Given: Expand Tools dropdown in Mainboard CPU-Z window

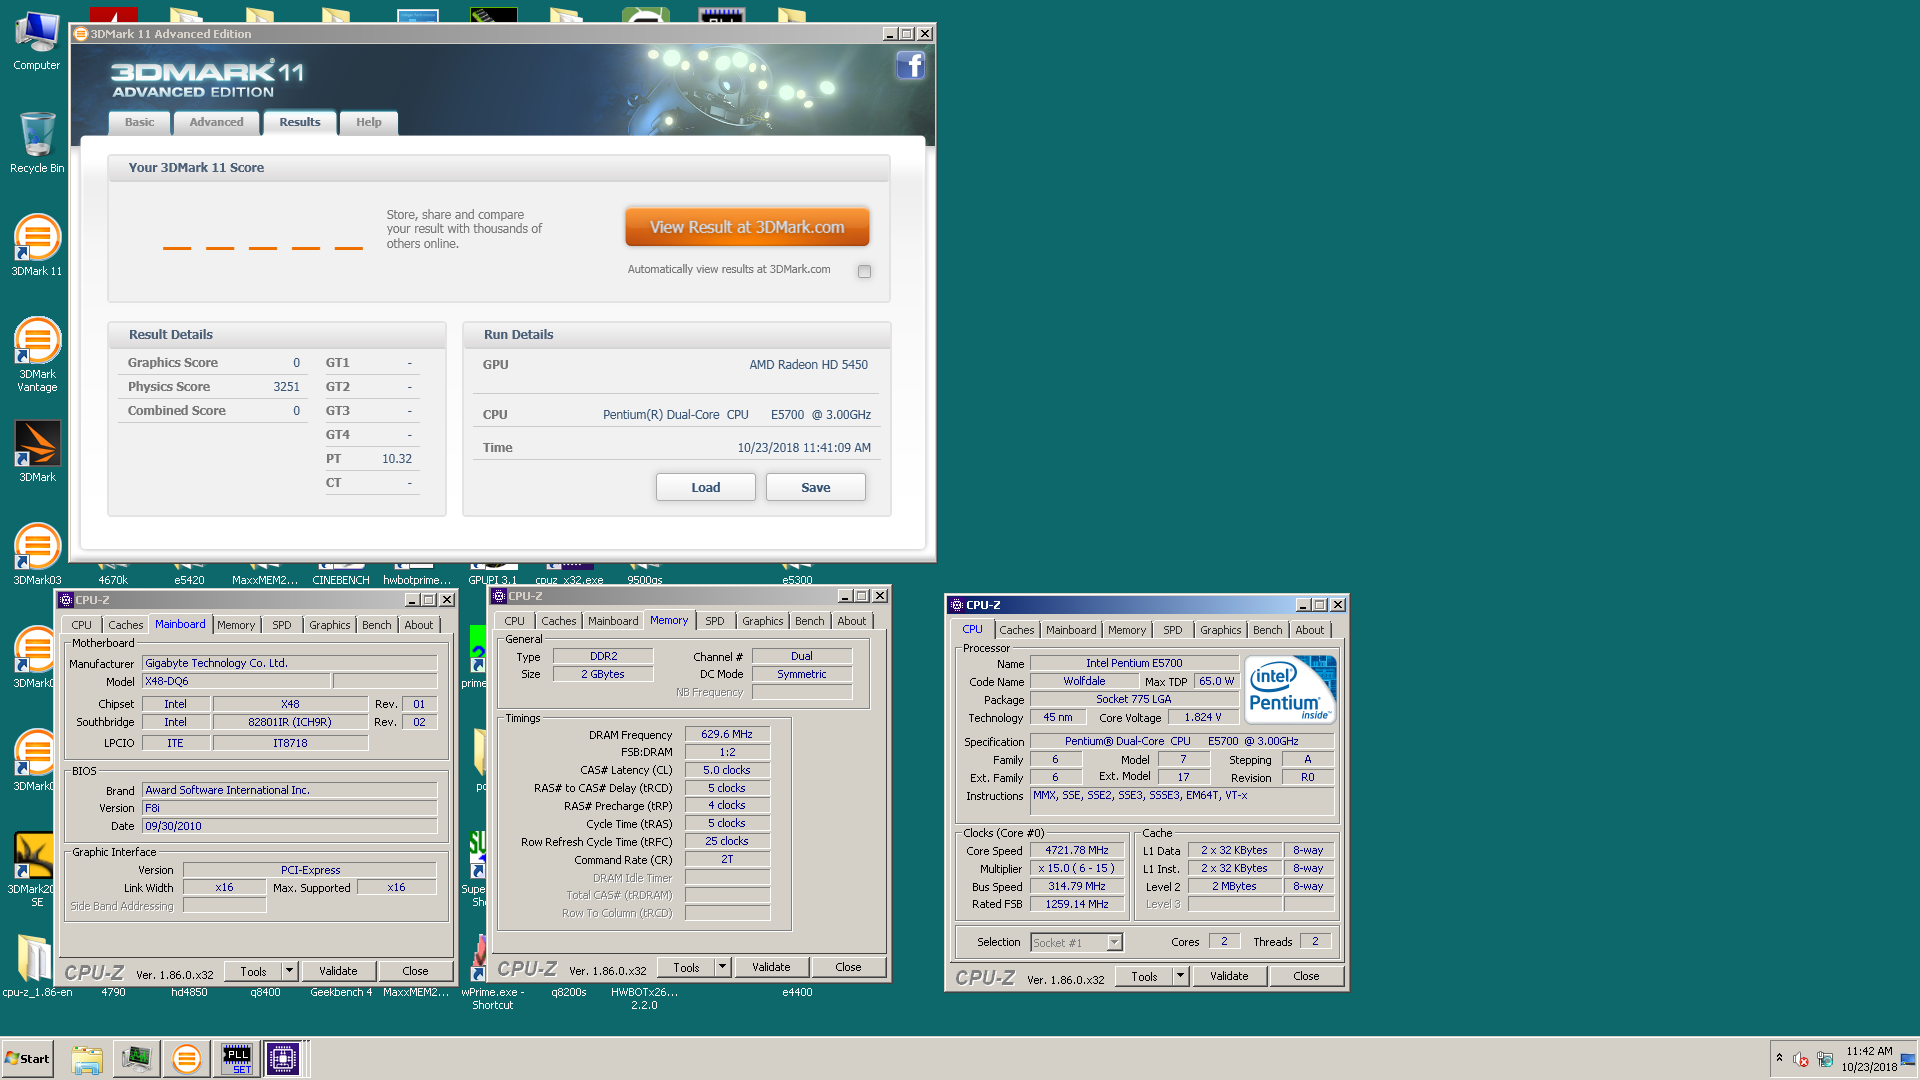Looking at the screenshot, I should [x=289, y=971].
